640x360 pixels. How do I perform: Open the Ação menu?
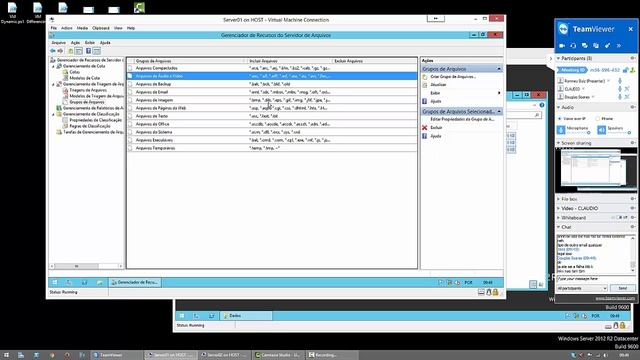pos(76,42)
